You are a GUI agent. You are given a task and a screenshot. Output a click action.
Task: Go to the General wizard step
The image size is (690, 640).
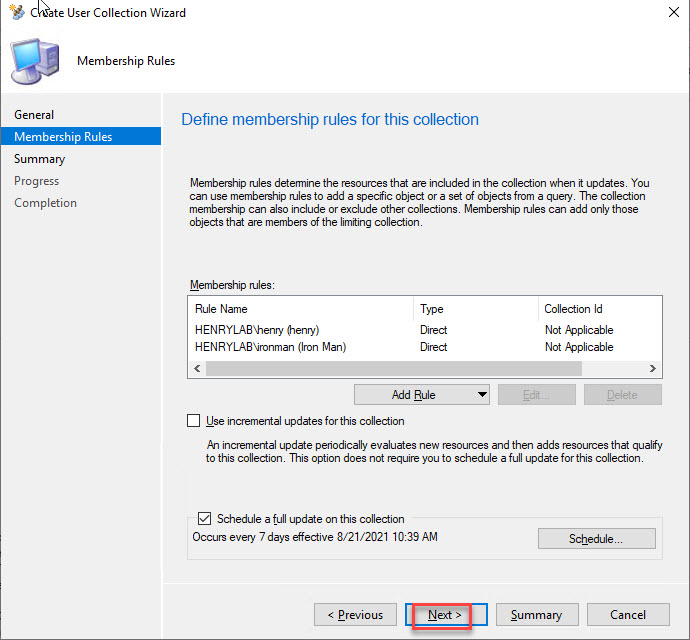(34, 115)
